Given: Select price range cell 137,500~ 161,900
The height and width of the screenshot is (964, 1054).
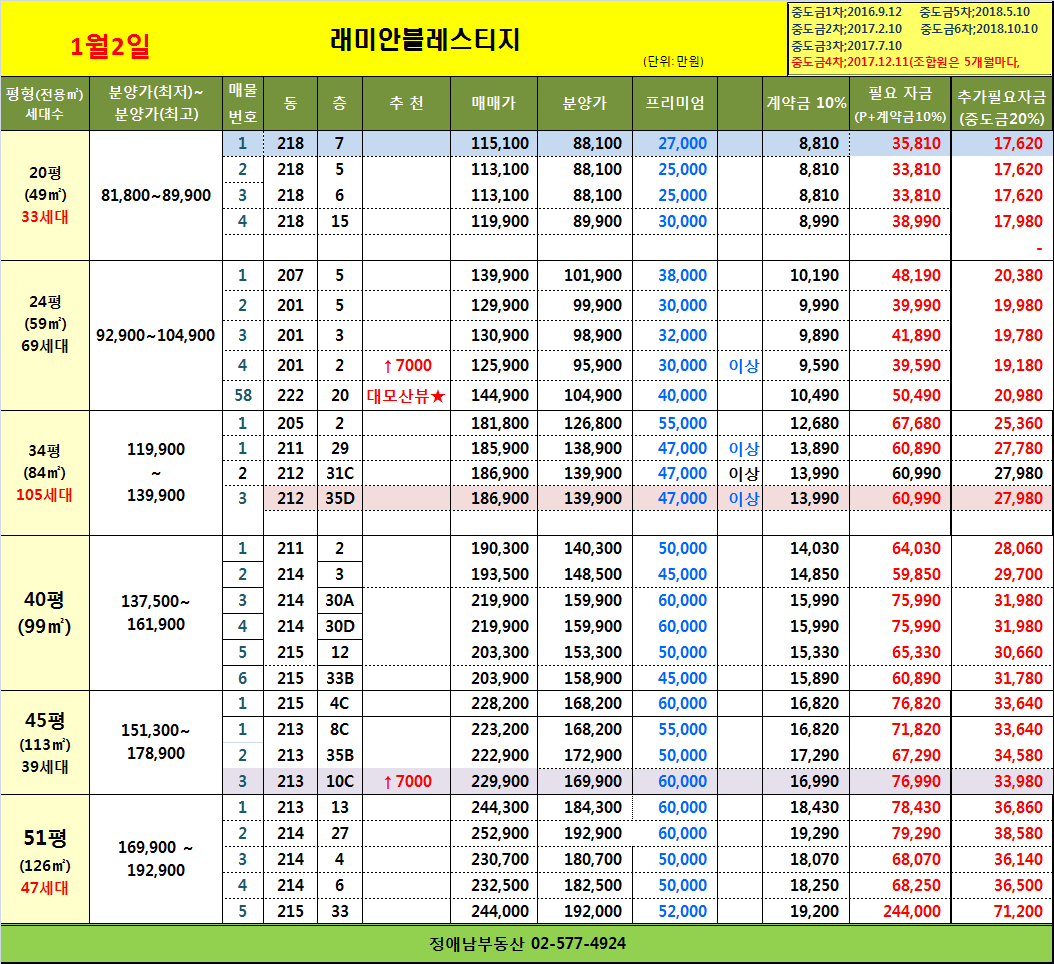Looking at the screenshot, I should click(156, 612).
